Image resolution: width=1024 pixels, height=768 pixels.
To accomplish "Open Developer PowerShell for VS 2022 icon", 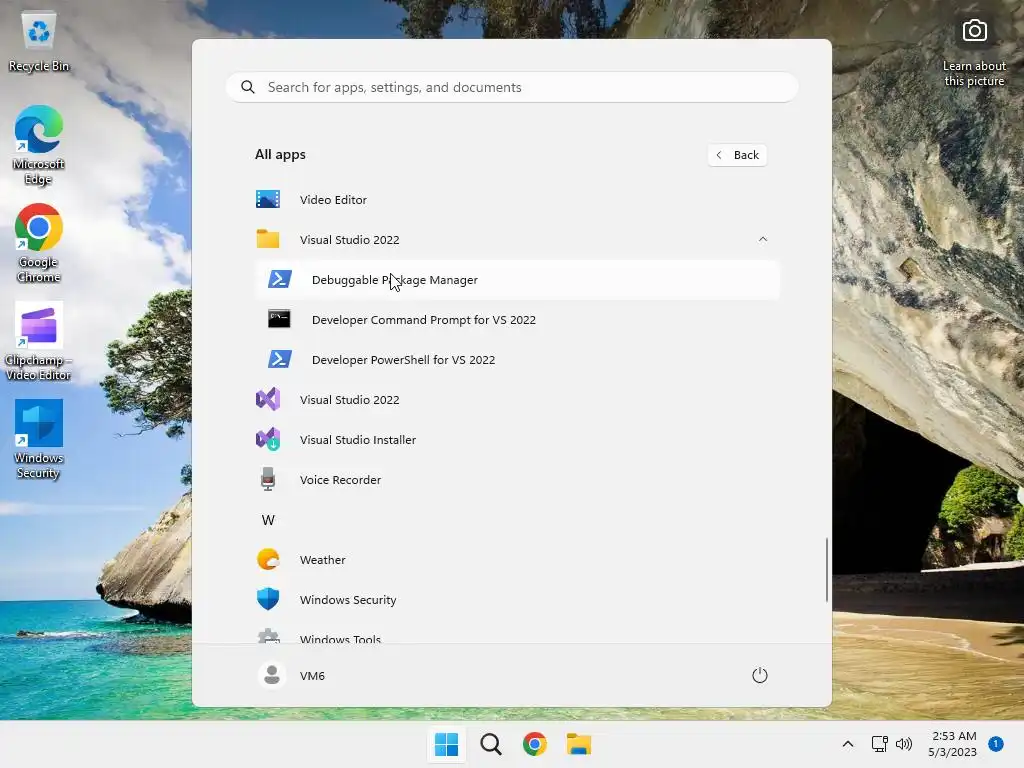I will (280, 359).
